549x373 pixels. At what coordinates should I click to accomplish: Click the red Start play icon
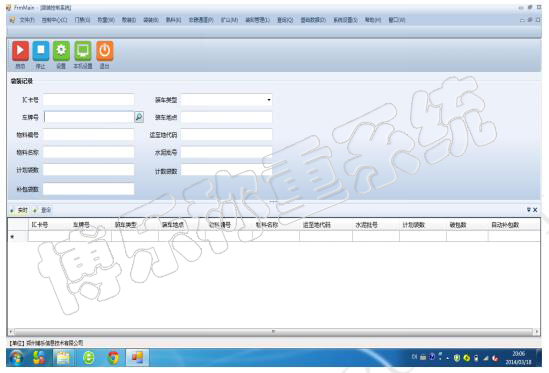tap(20, 51)
